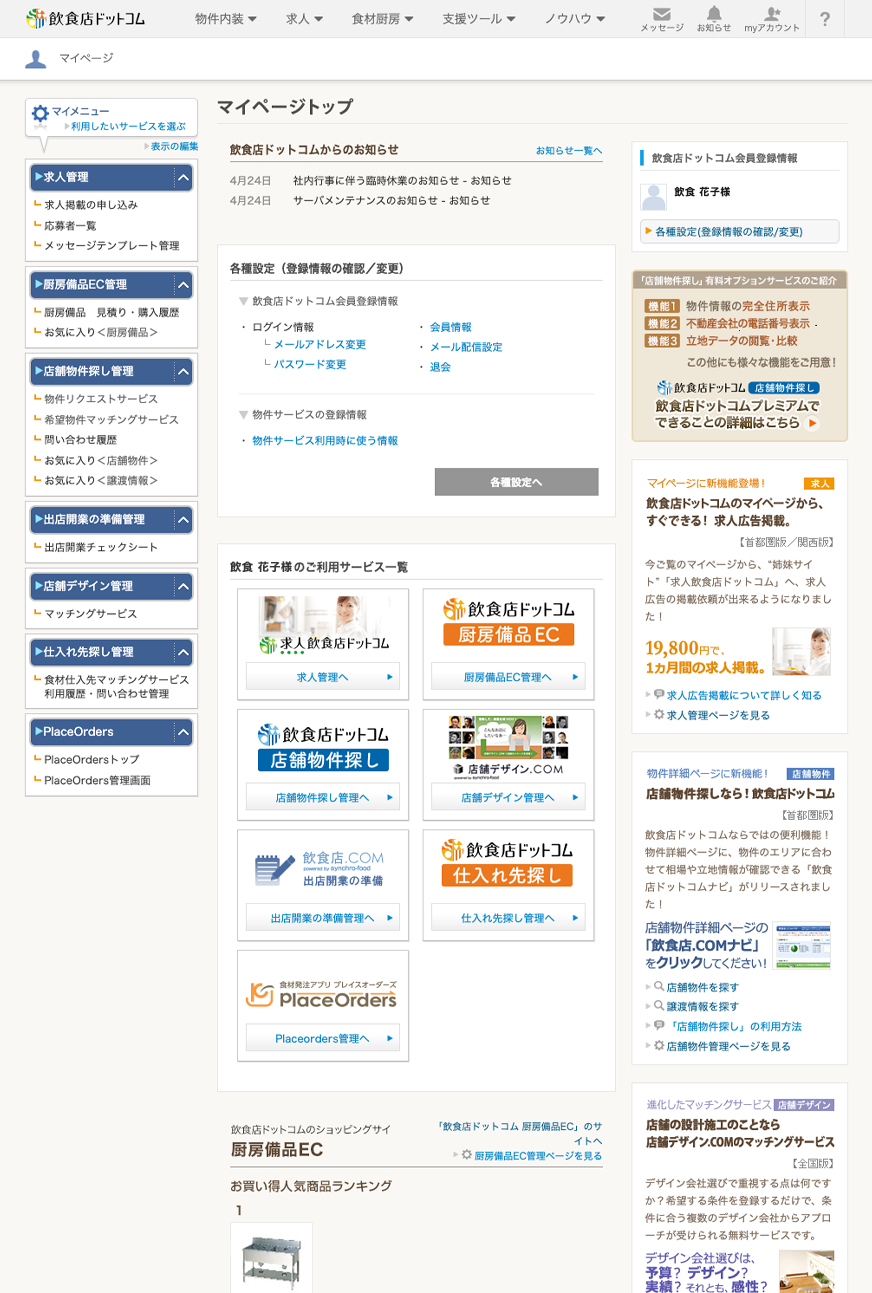Toggle the 仕入れ先探し管理 section chevron
Screen dimensions: 872x1293
pos(182,652)
